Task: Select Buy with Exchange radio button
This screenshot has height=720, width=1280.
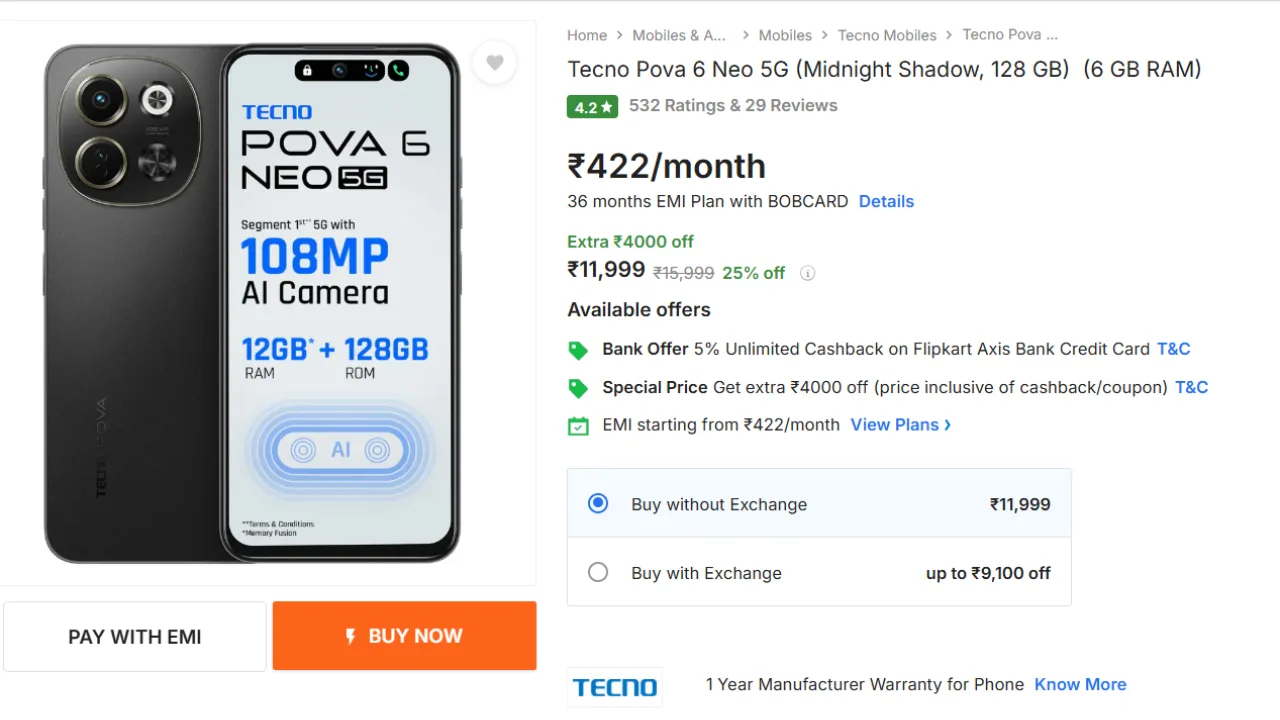Action: [598, 572]
